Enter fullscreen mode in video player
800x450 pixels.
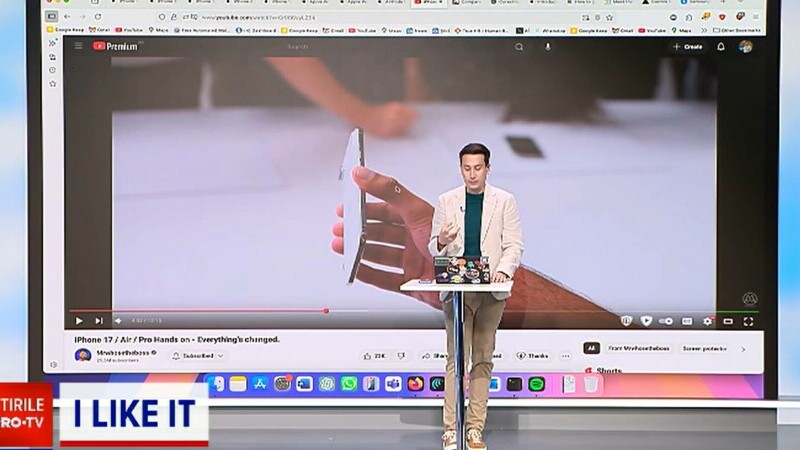click(747, 321)
